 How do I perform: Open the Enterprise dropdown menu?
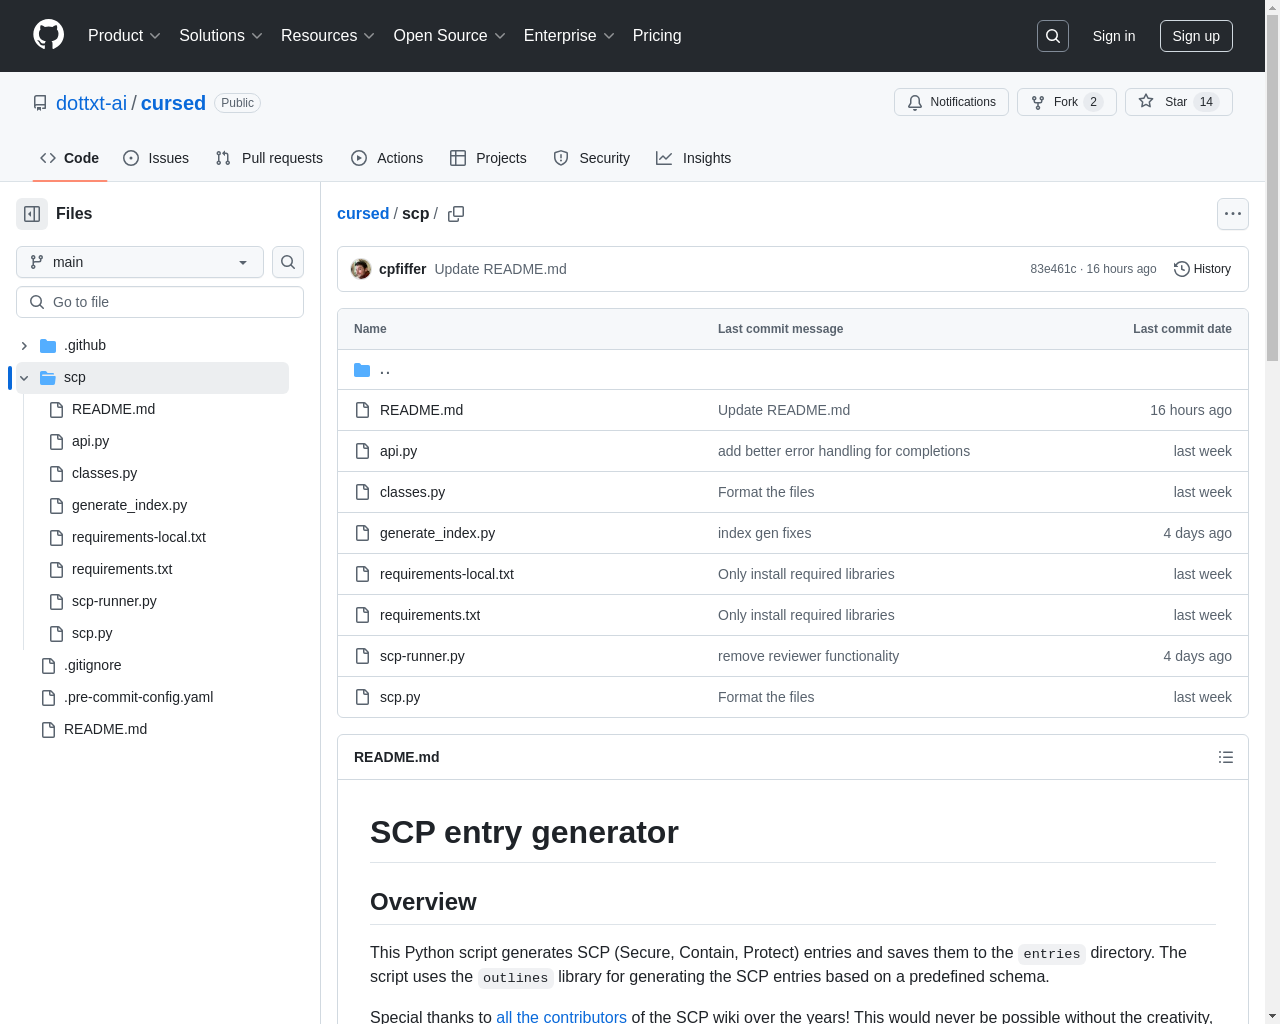coord(569,36)
